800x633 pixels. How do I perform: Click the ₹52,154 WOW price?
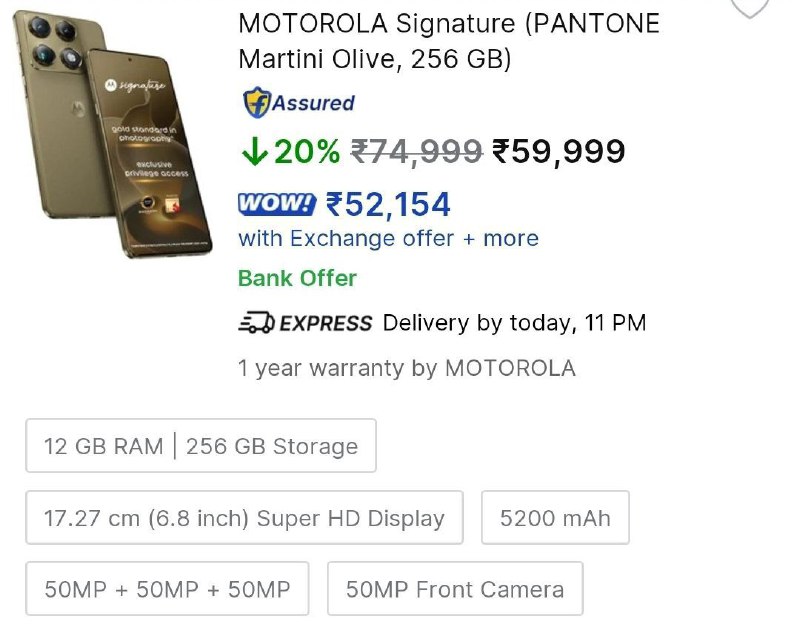coord(388,204)
